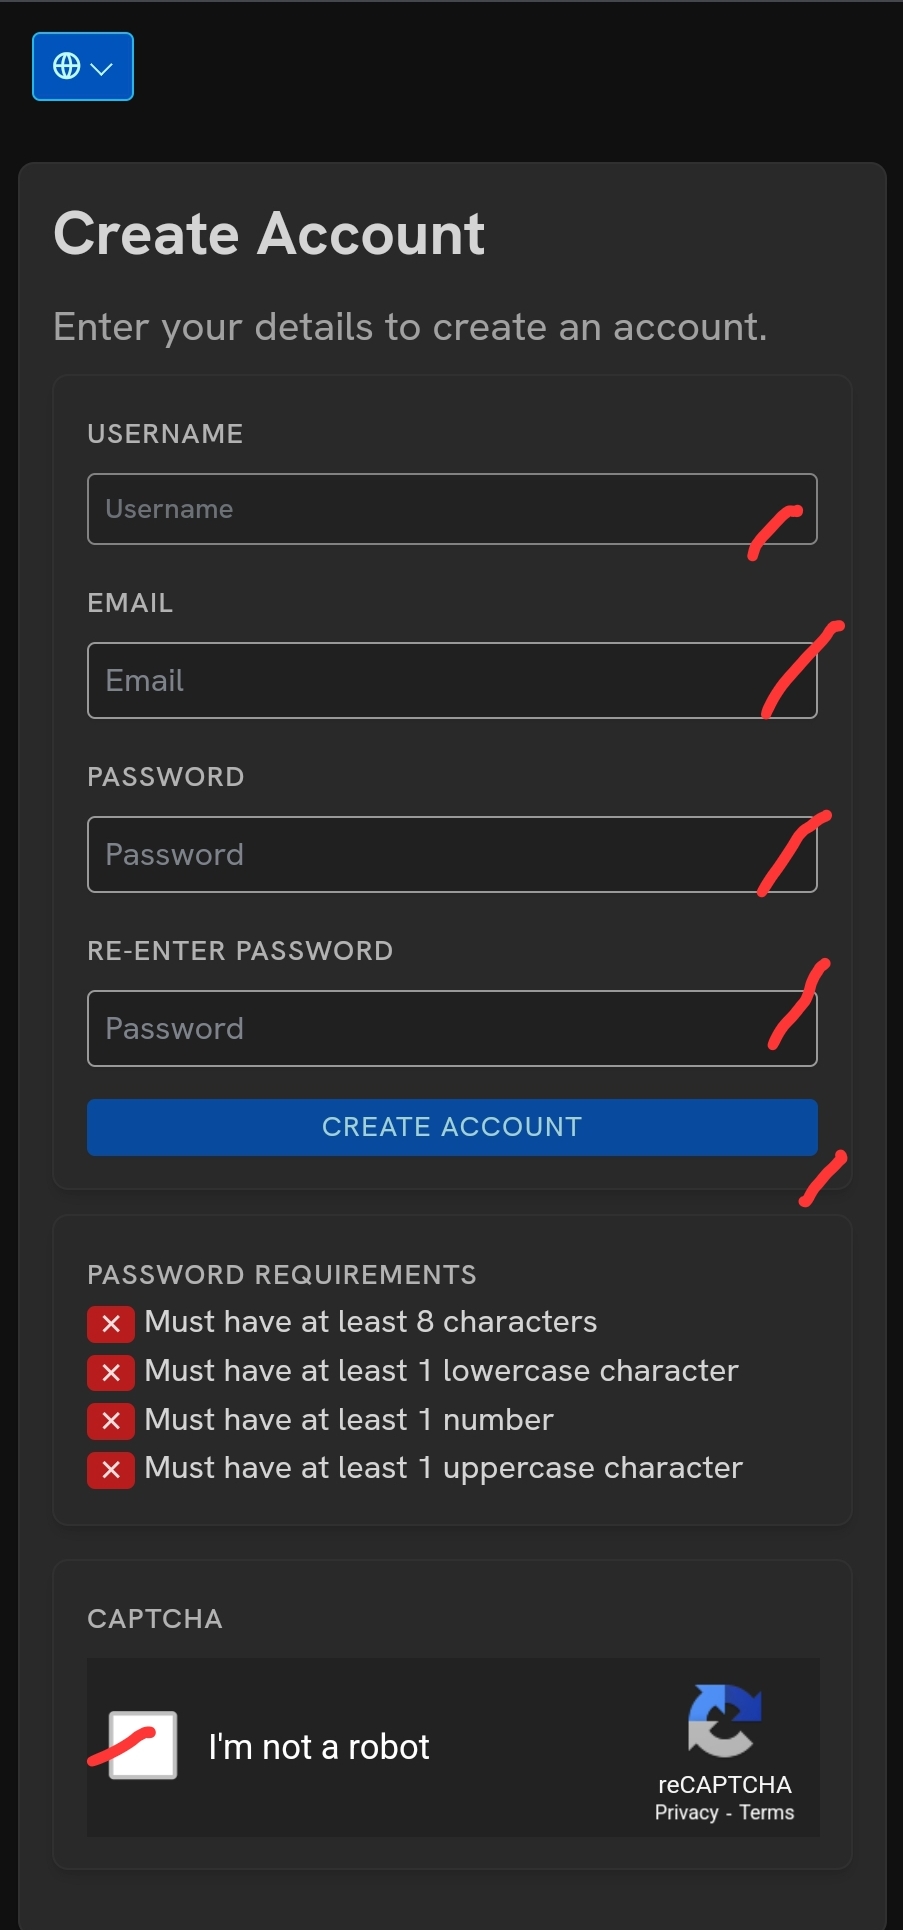Select the first Password input field

pos(452,854)
